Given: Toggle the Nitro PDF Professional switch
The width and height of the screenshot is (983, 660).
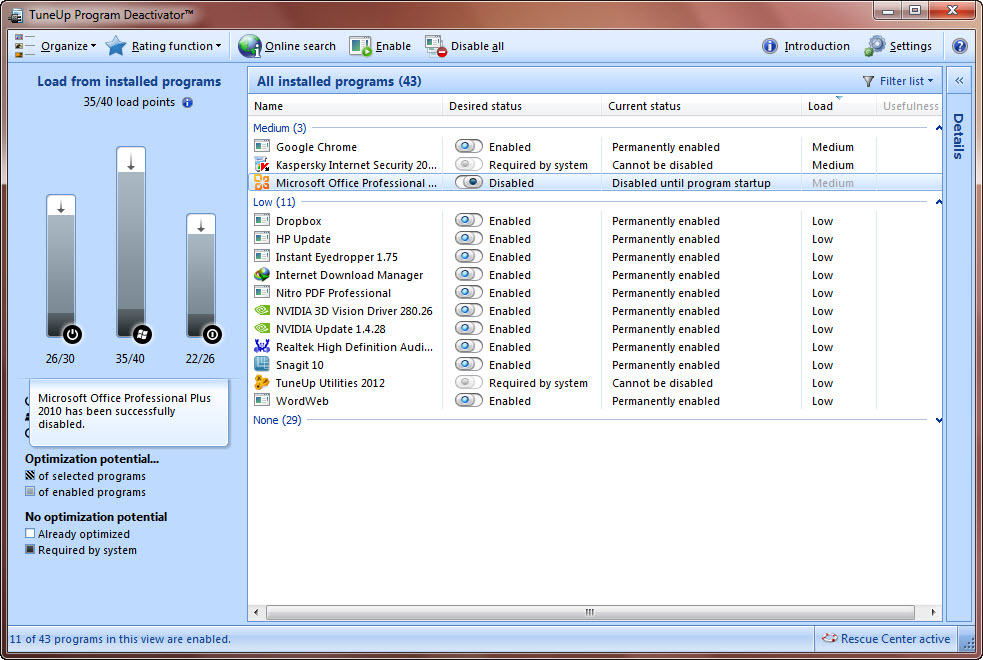Looking at the screenshot, I should pos(468,293).
